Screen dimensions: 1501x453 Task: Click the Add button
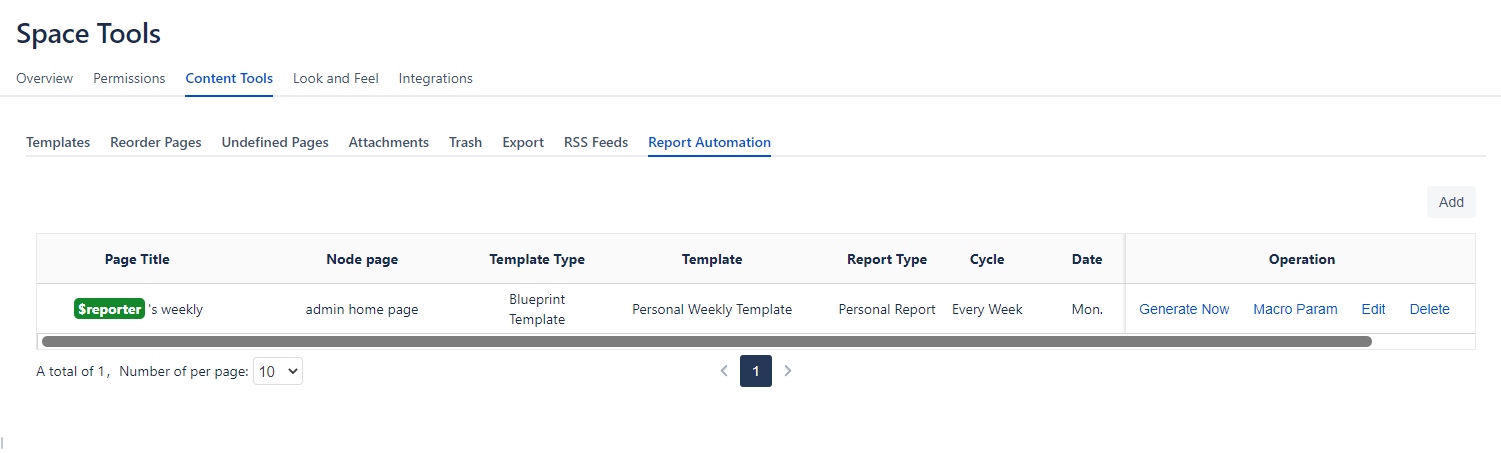[1450, 202]
